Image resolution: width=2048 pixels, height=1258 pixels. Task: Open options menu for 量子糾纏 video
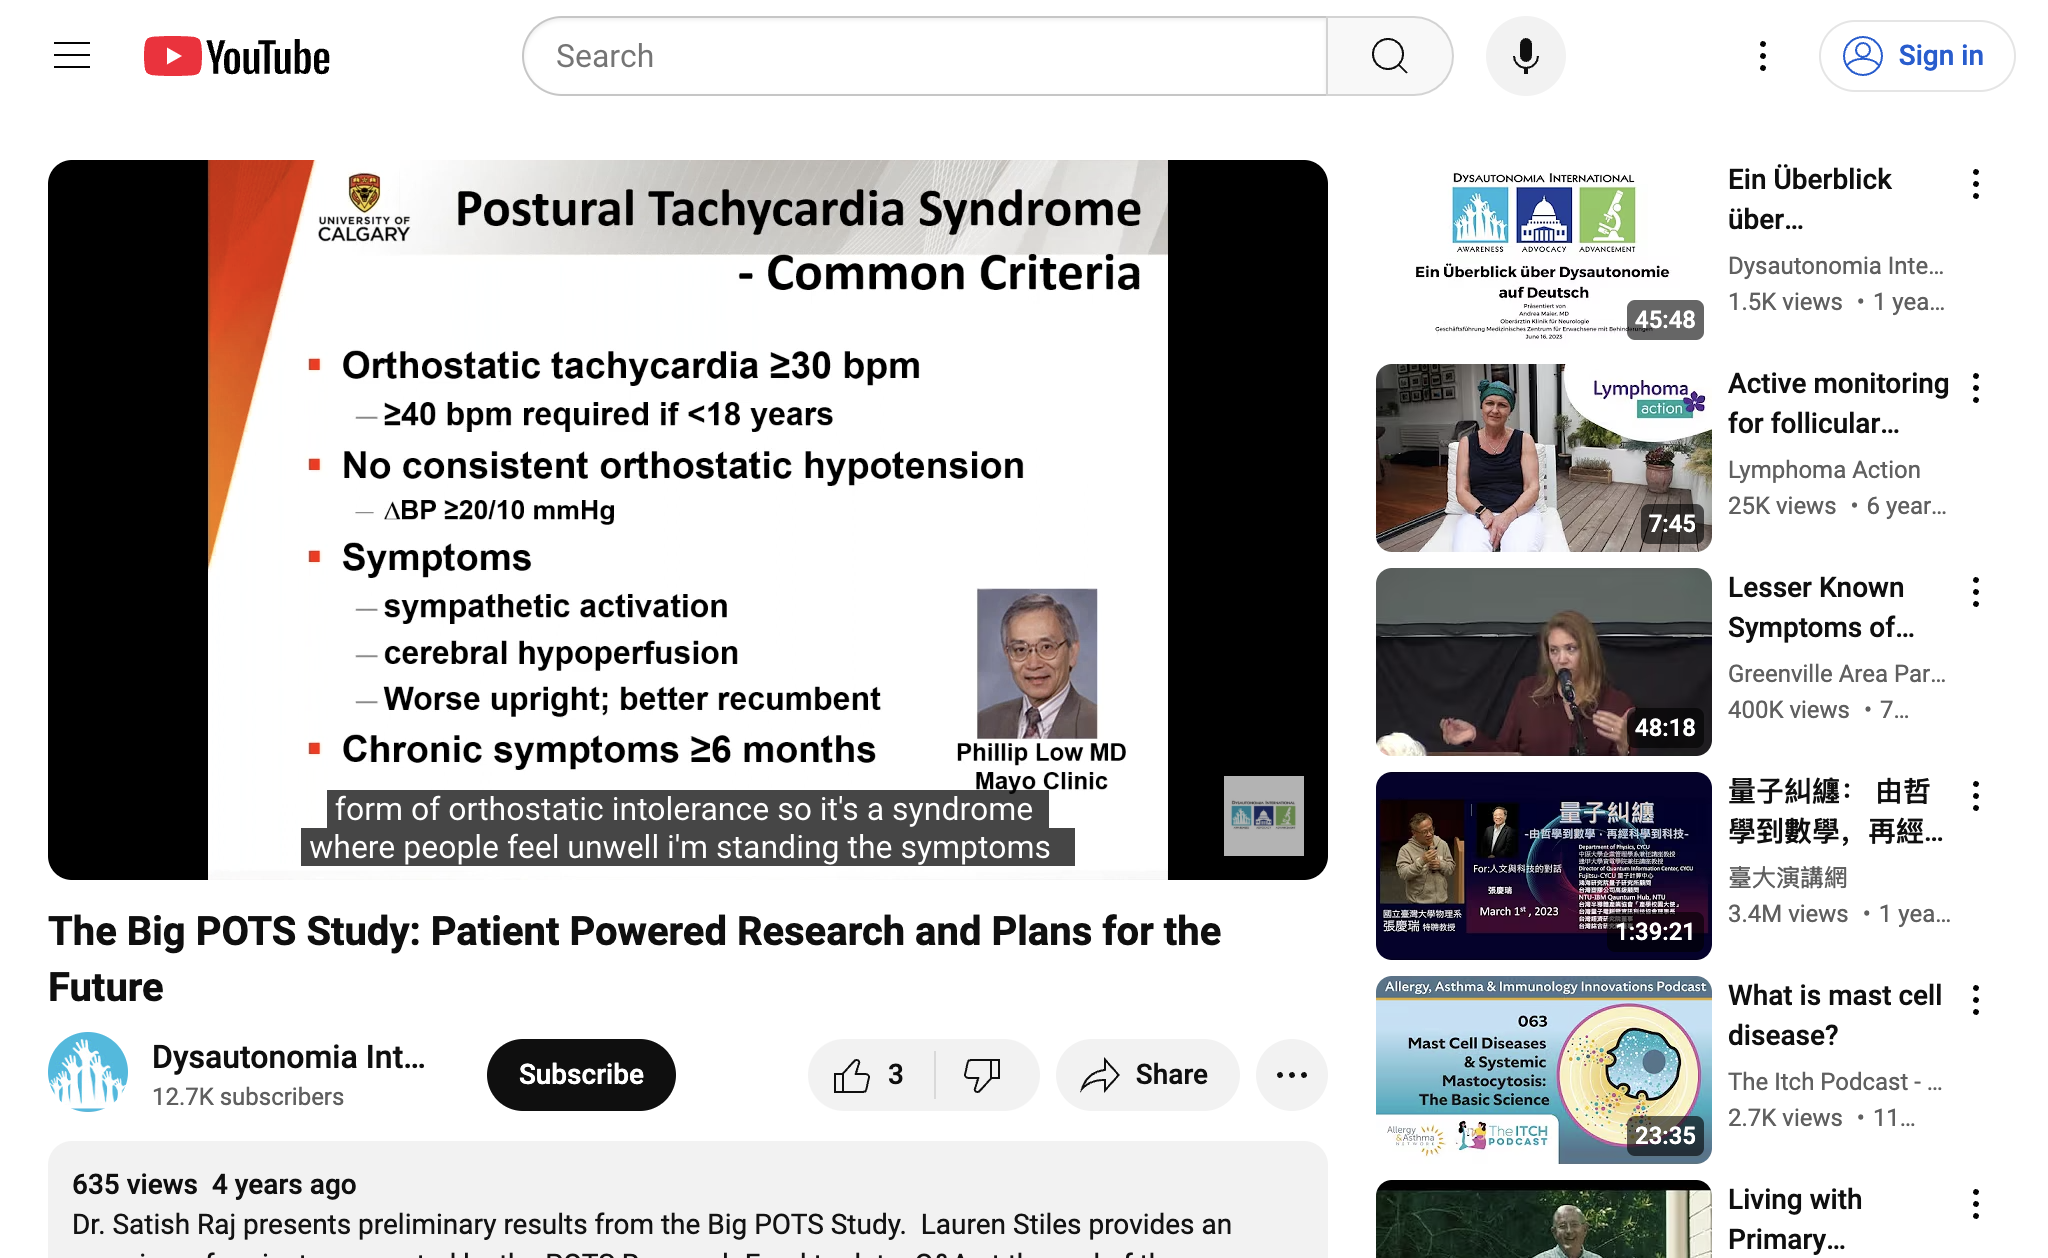click(1976, 796)
